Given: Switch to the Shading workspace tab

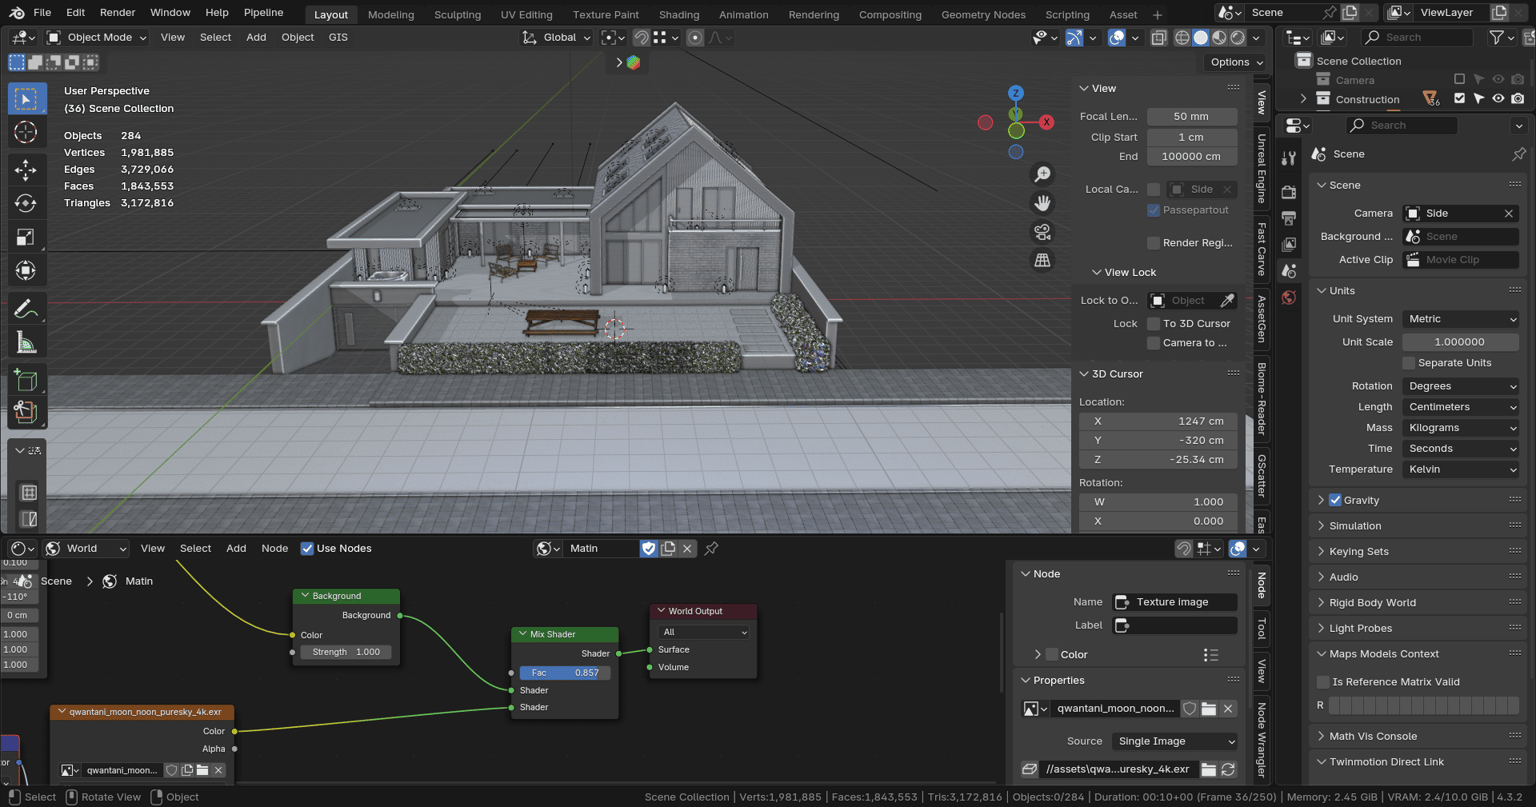Looking at the screenshot, I should pos(679,15).
